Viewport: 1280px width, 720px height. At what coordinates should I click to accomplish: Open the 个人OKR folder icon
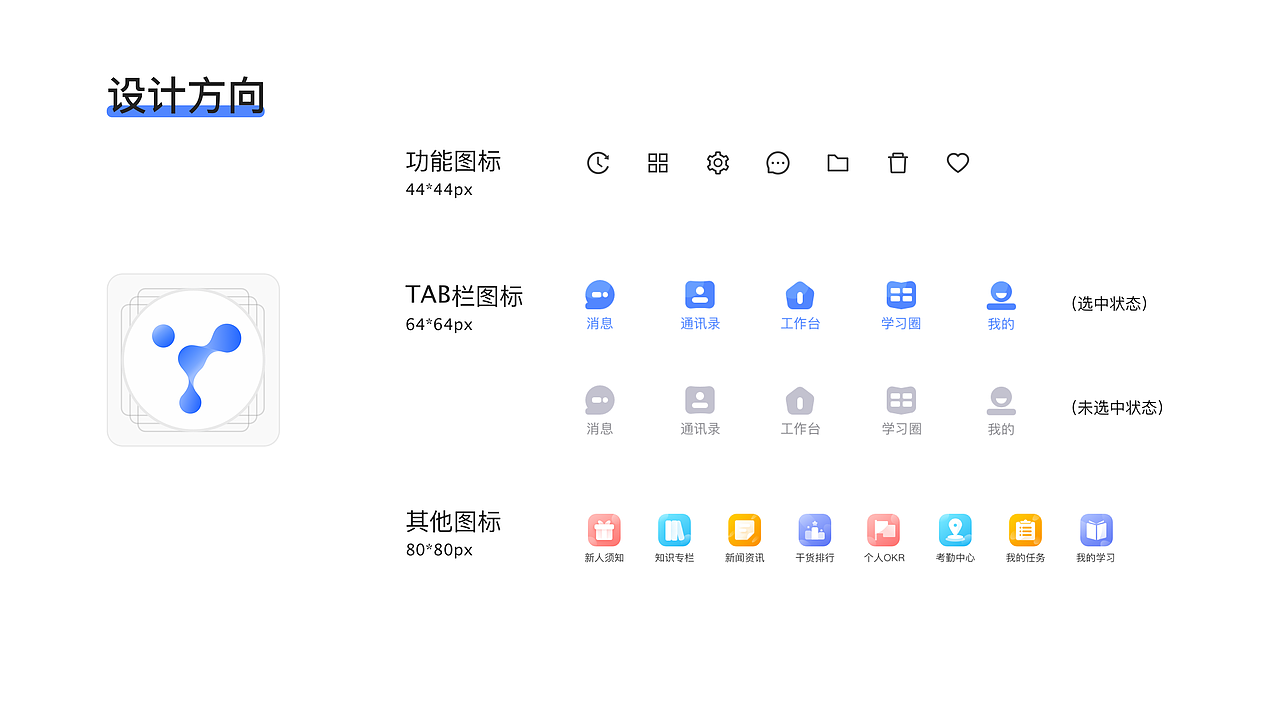coord(884,530)
